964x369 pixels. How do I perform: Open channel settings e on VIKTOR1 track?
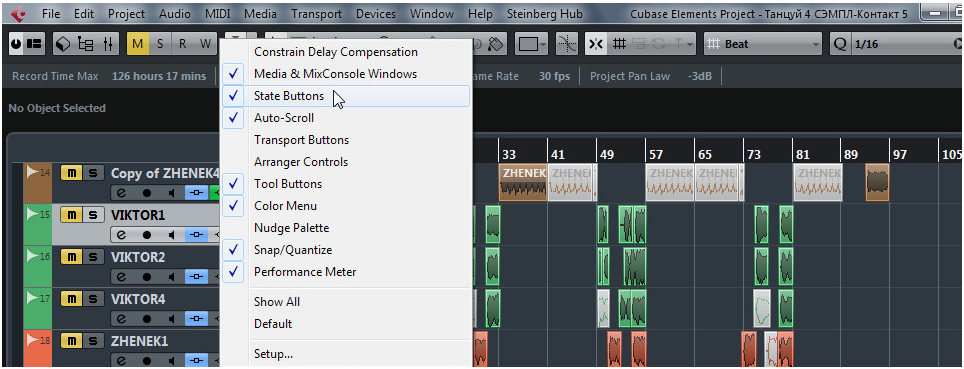121,234
